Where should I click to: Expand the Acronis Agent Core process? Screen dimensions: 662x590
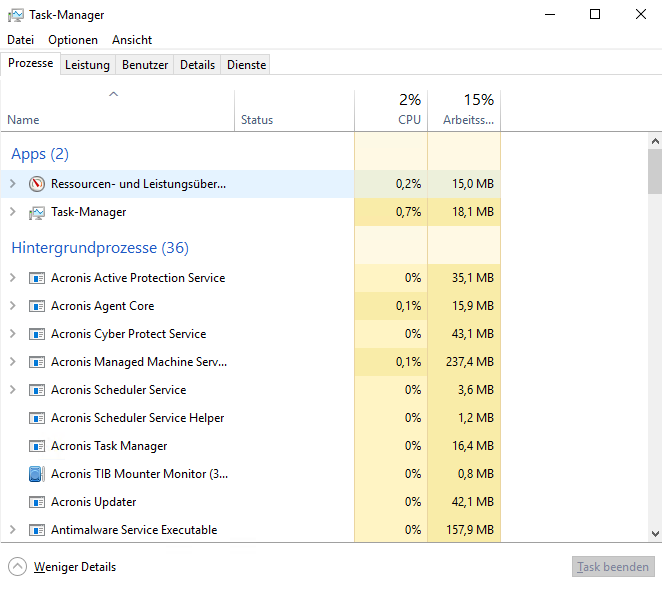point(13,306)
